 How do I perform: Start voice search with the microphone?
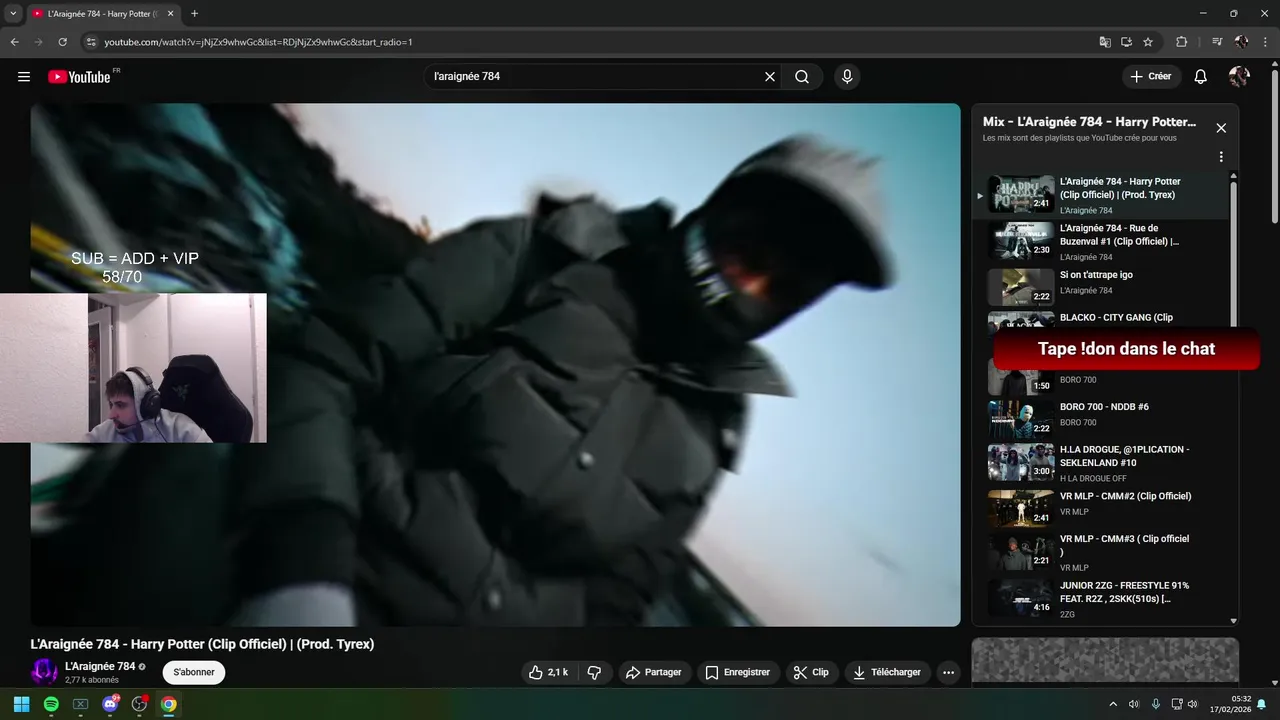pos(847,77)
